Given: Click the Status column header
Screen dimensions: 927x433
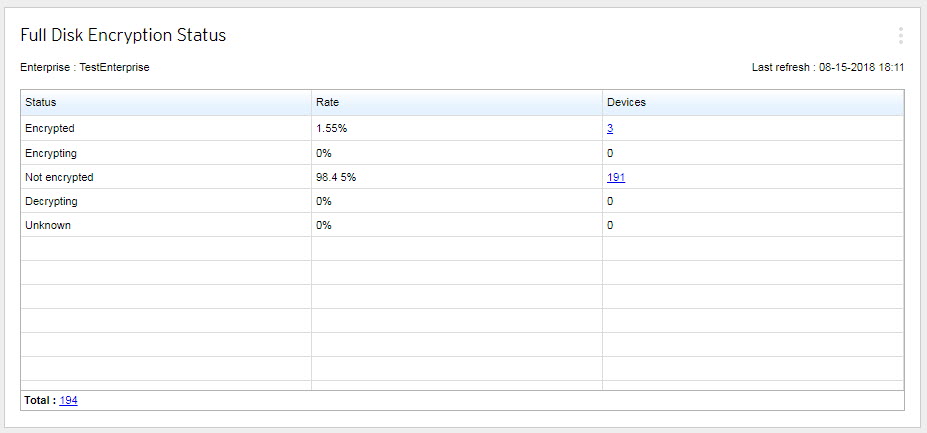Looking at the screenshot, I should click(x=41, y=102).
